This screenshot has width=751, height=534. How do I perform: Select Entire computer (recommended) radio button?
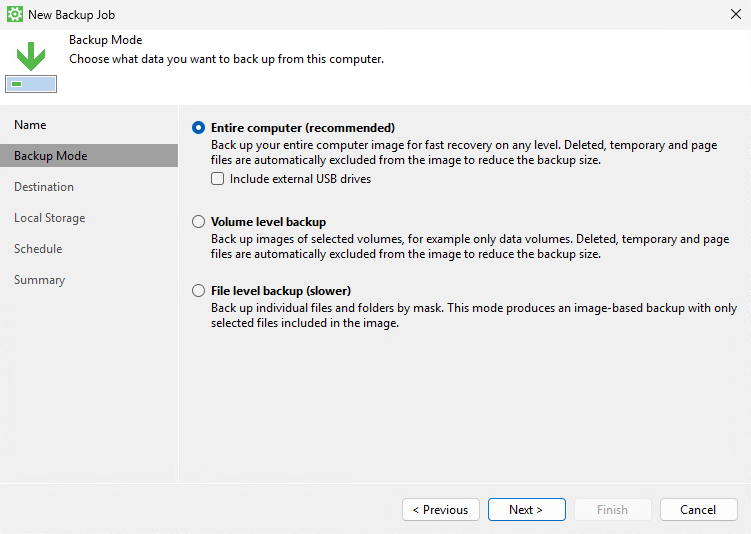198,128
